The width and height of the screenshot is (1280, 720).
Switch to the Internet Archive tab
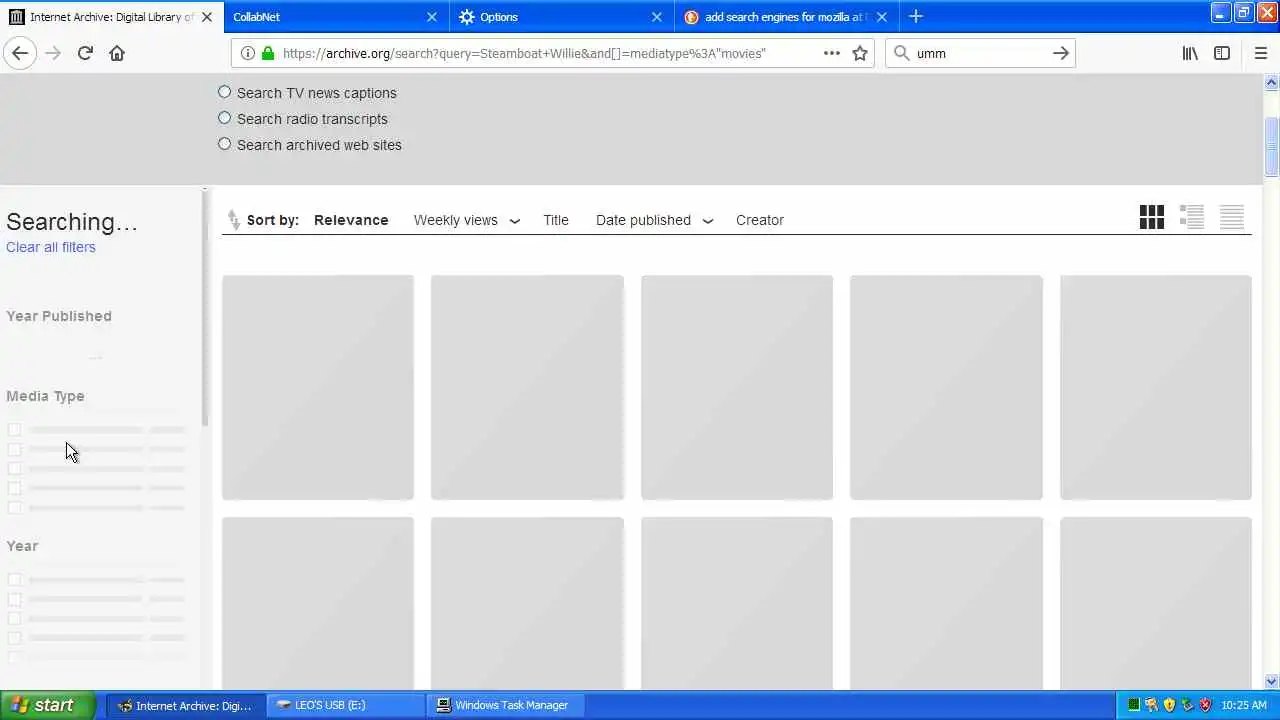pos(112,17)
